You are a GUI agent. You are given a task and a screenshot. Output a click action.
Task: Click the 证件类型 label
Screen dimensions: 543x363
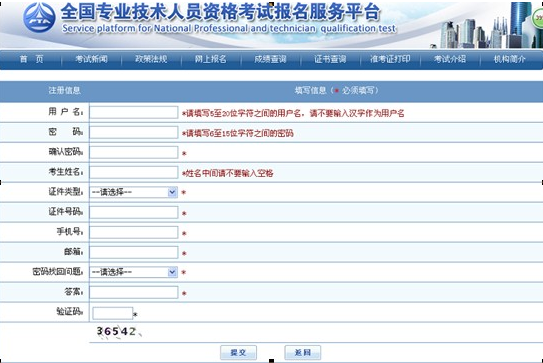[65, 191]
